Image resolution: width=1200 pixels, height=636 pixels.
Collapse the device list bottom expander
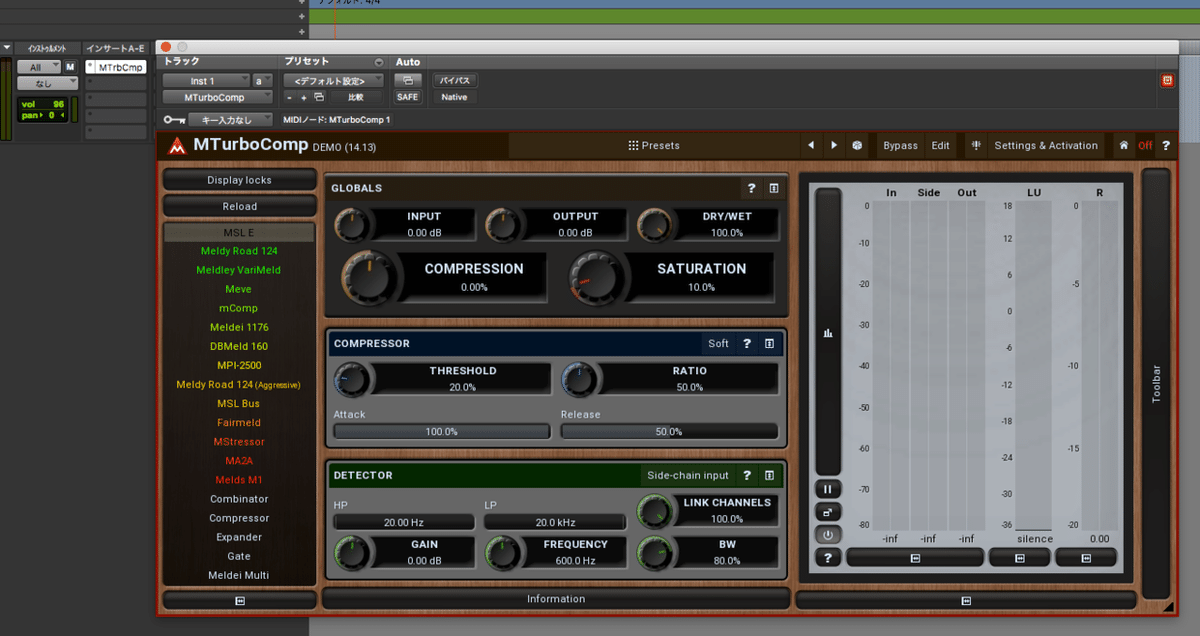(240, 600)
